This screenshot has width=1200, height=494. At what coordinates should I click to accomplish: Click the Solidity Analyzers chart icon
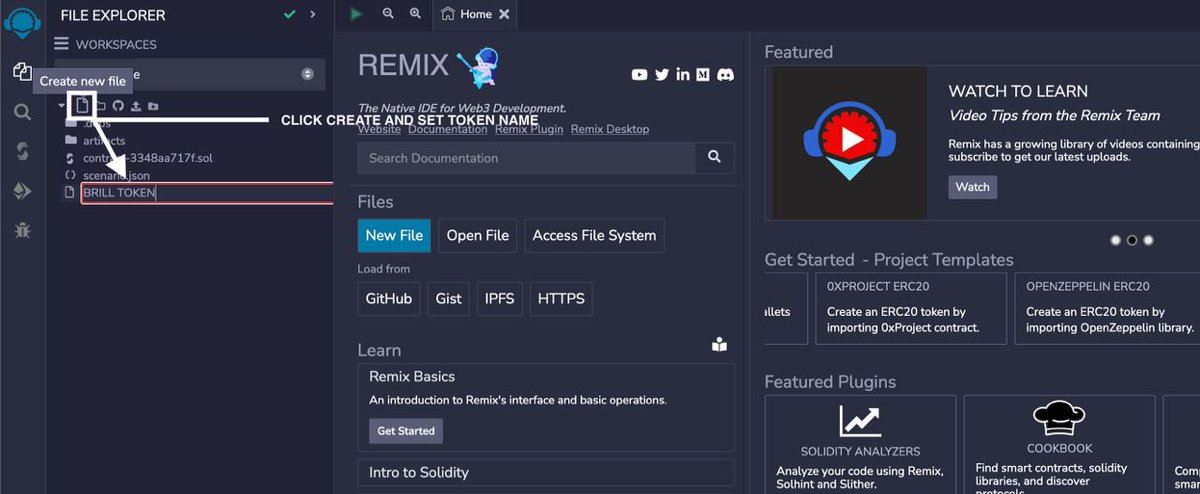point(860,420)
